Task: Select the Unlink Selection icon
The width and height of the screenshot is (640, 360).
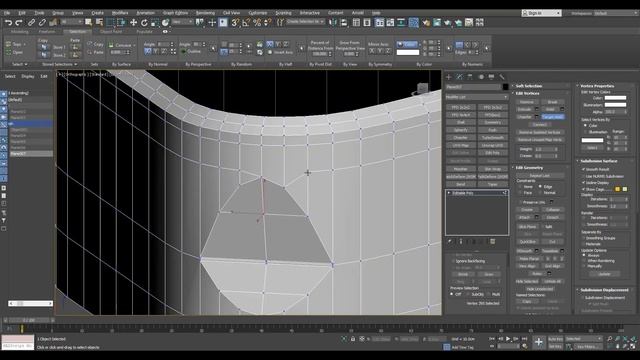Action: 42,23
